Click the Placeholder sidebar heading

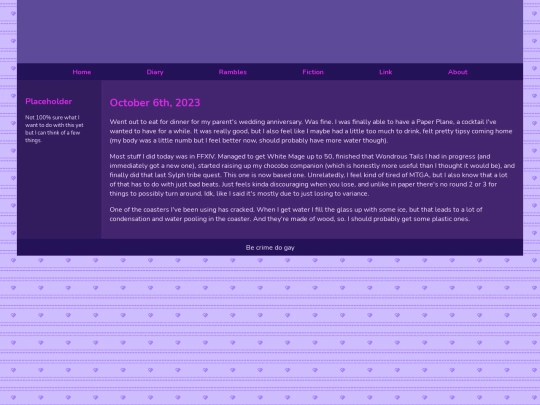click(x=49, y=101)
